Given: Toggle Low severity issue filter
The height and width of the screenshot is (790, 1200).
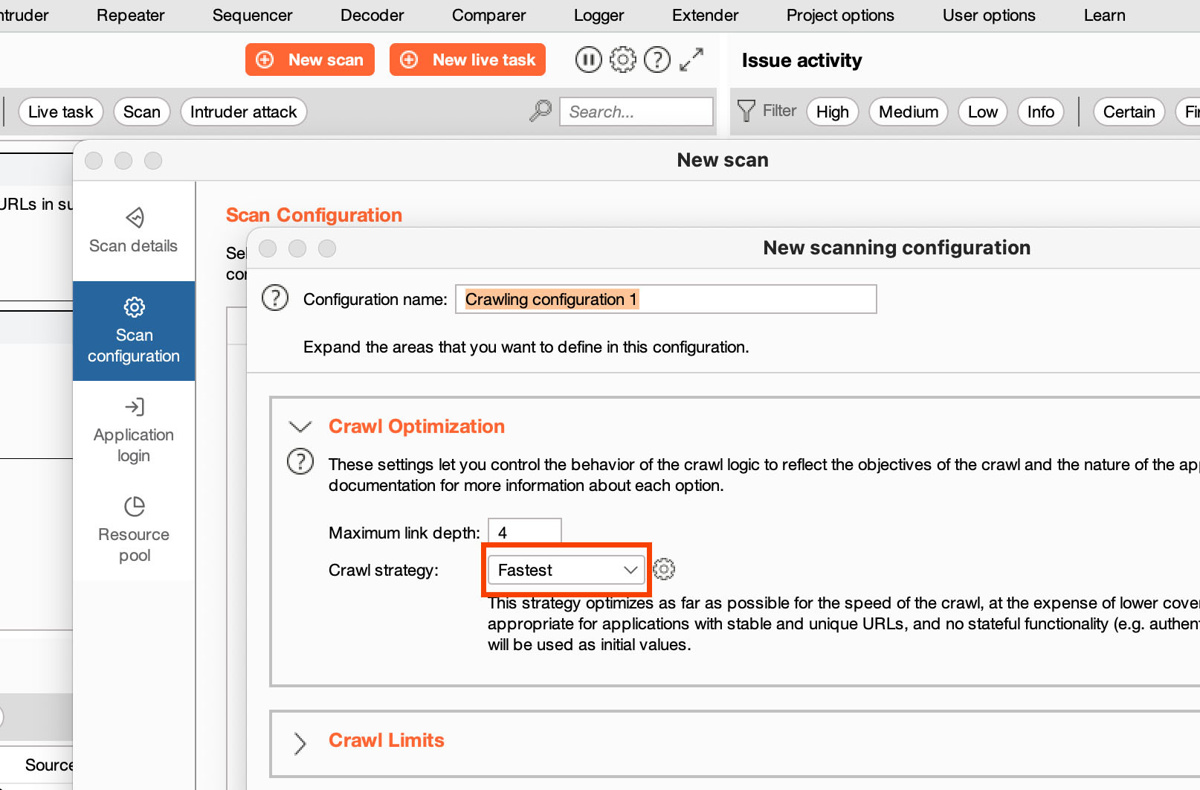Looking at the screenshot, I should coord(983,112).
